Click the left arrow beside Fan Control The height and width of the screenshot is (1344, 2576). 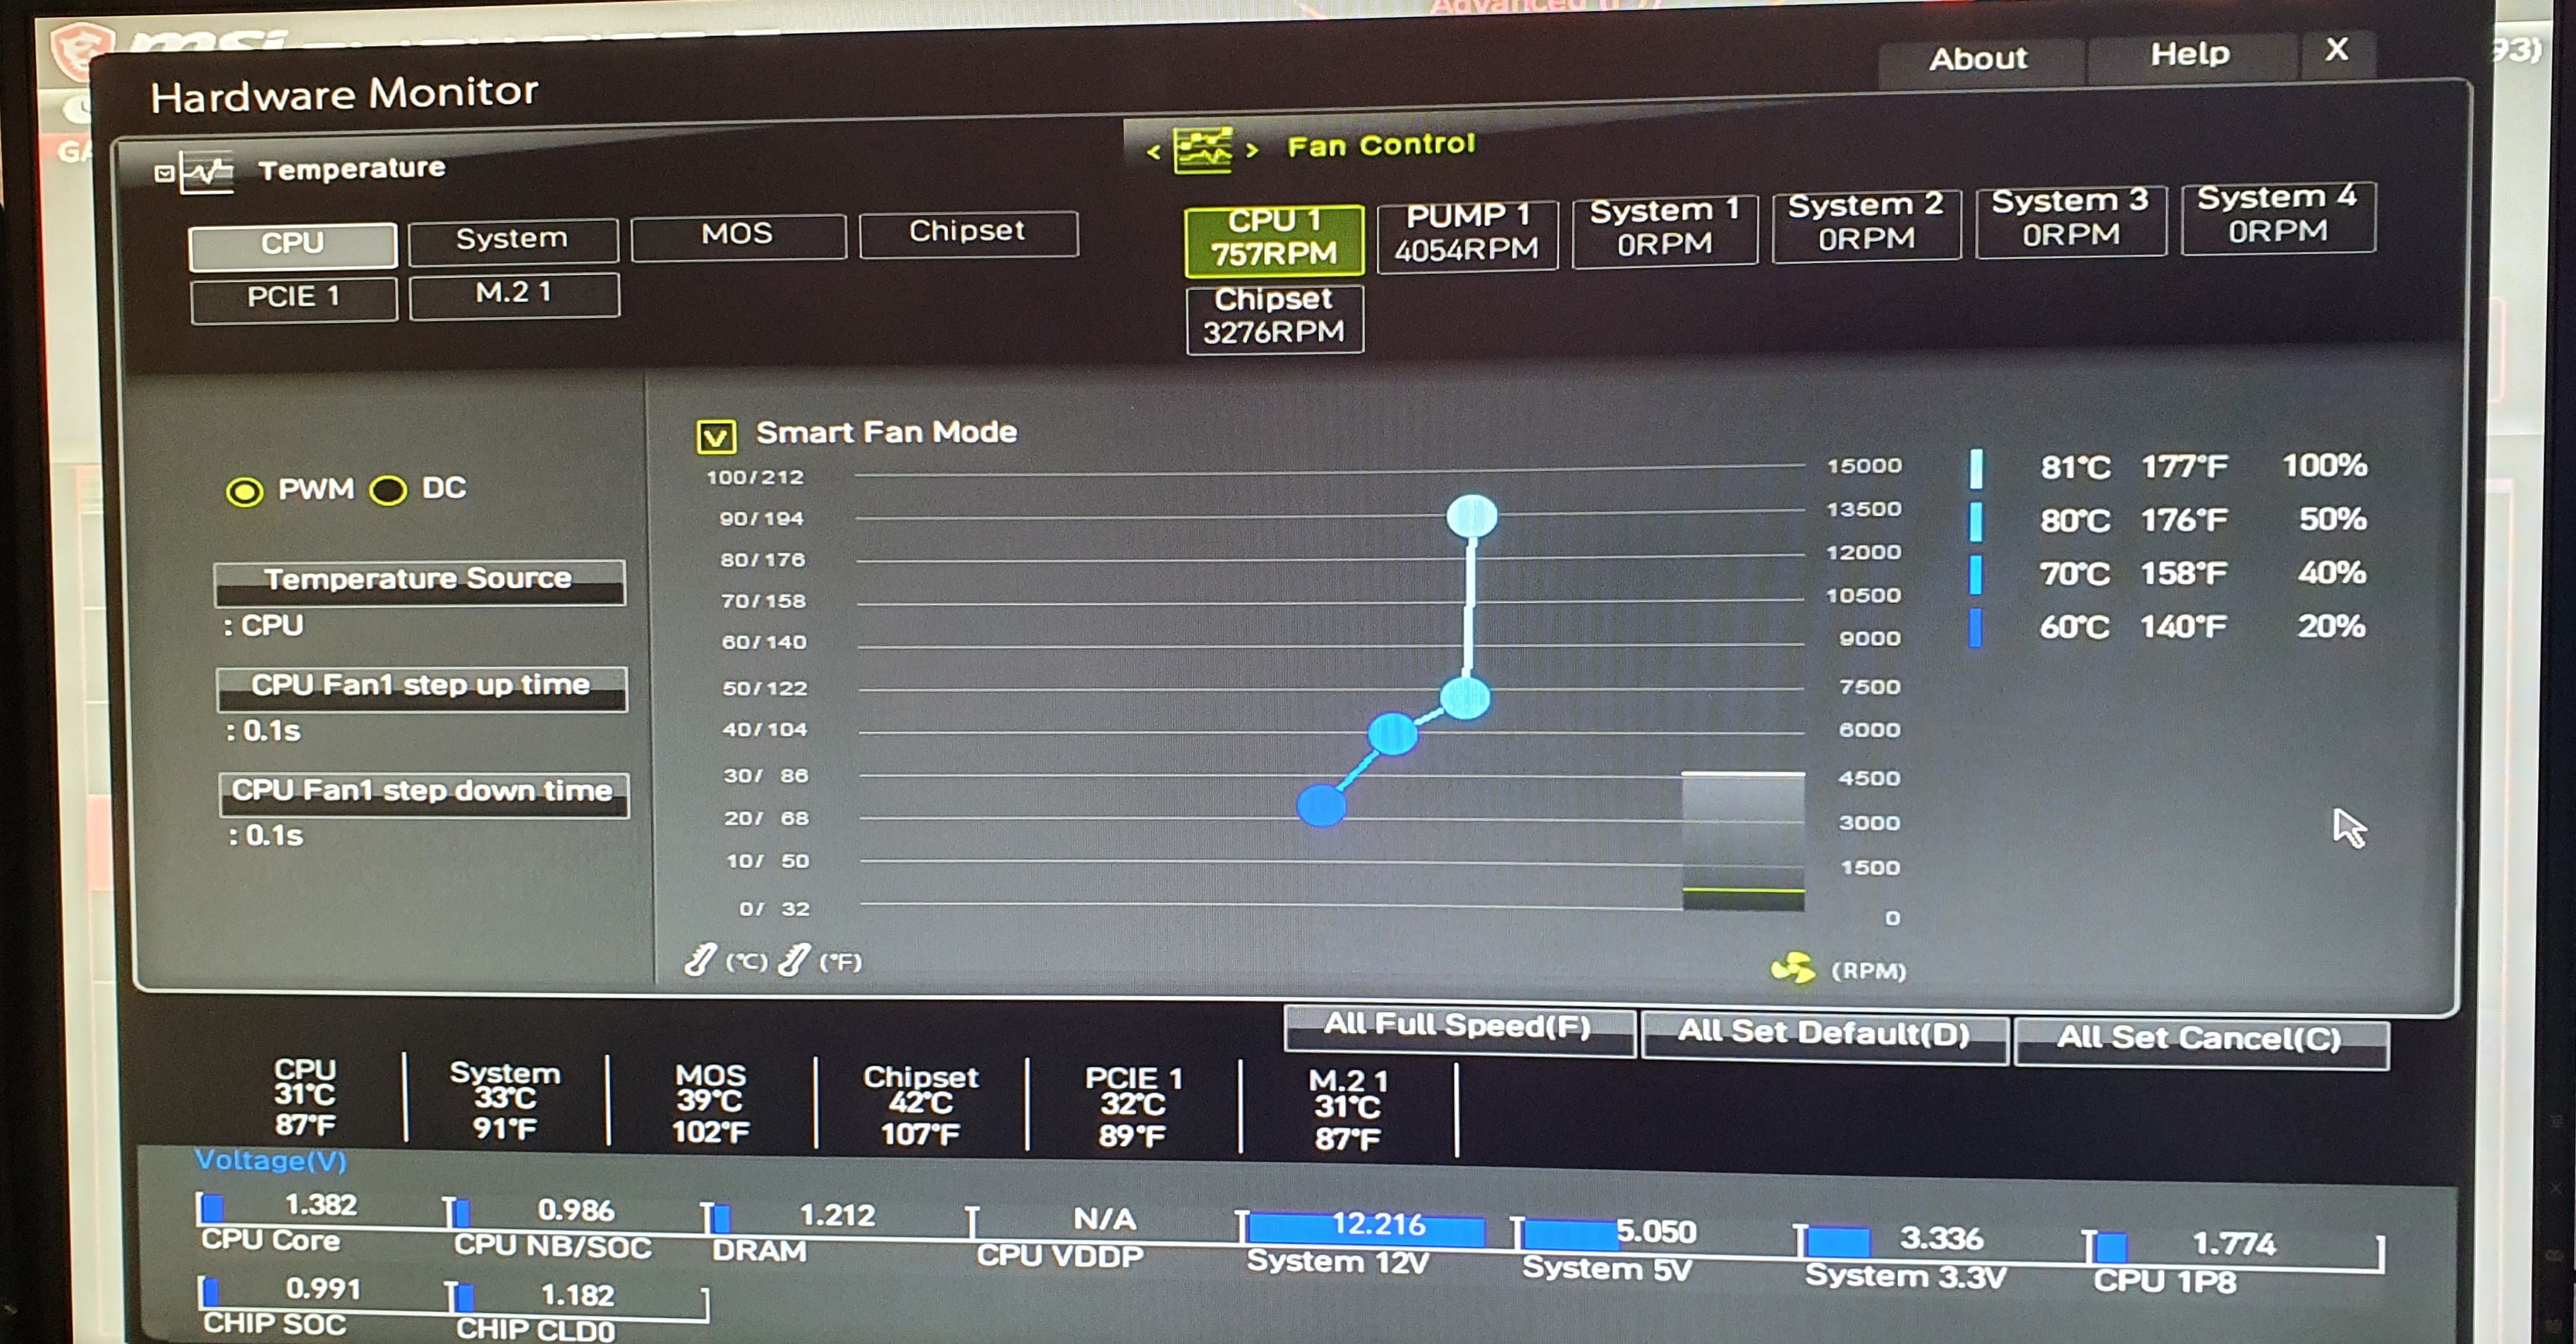[x=1154, y=152]
